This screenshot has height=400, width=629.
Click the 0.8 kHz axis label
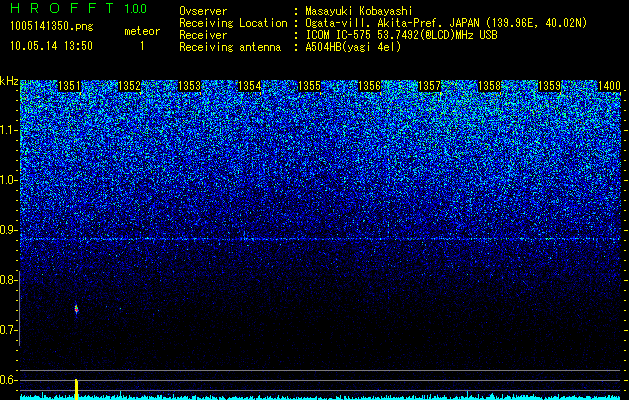(x=8, y=280)
